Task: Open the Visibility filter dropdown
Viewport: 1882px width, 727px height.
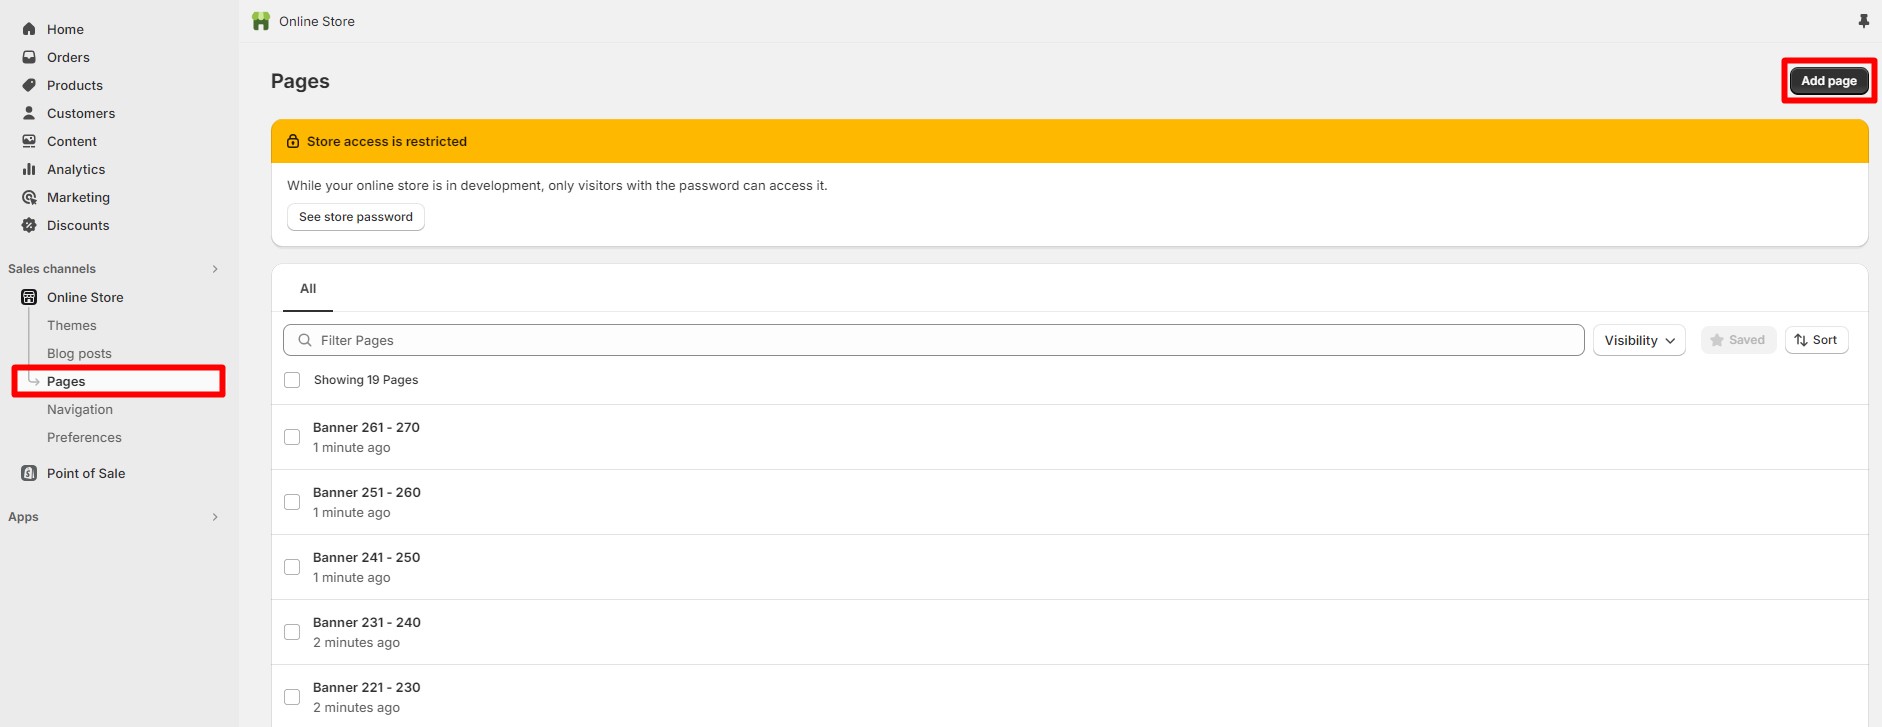Action: point(1638,340)
